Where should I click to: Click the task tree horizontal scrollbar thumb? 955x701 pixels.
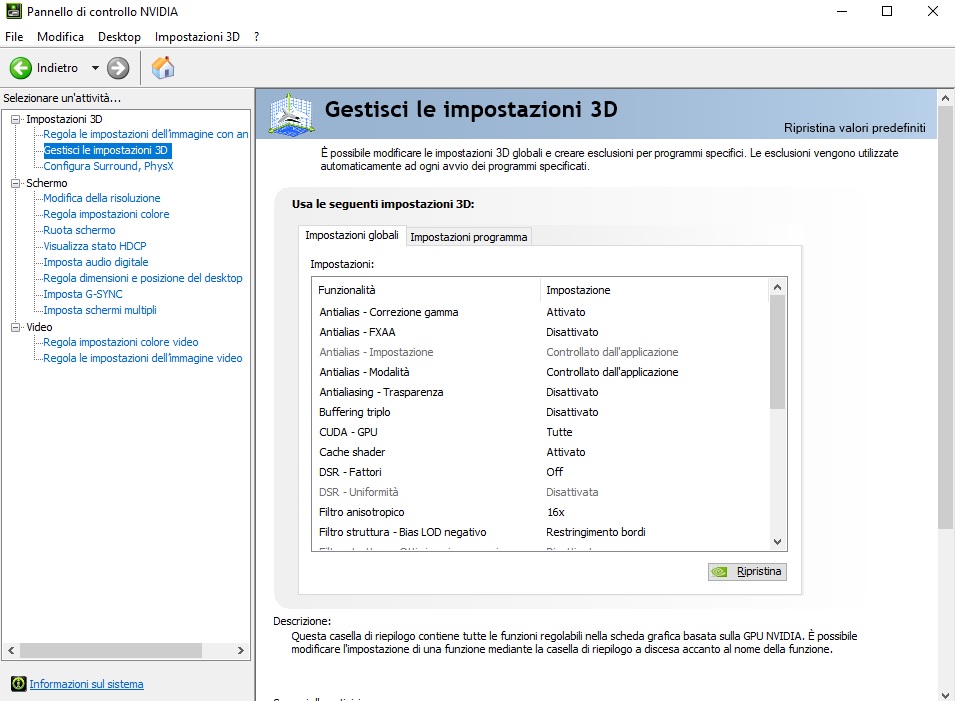[x=111, y=650]
